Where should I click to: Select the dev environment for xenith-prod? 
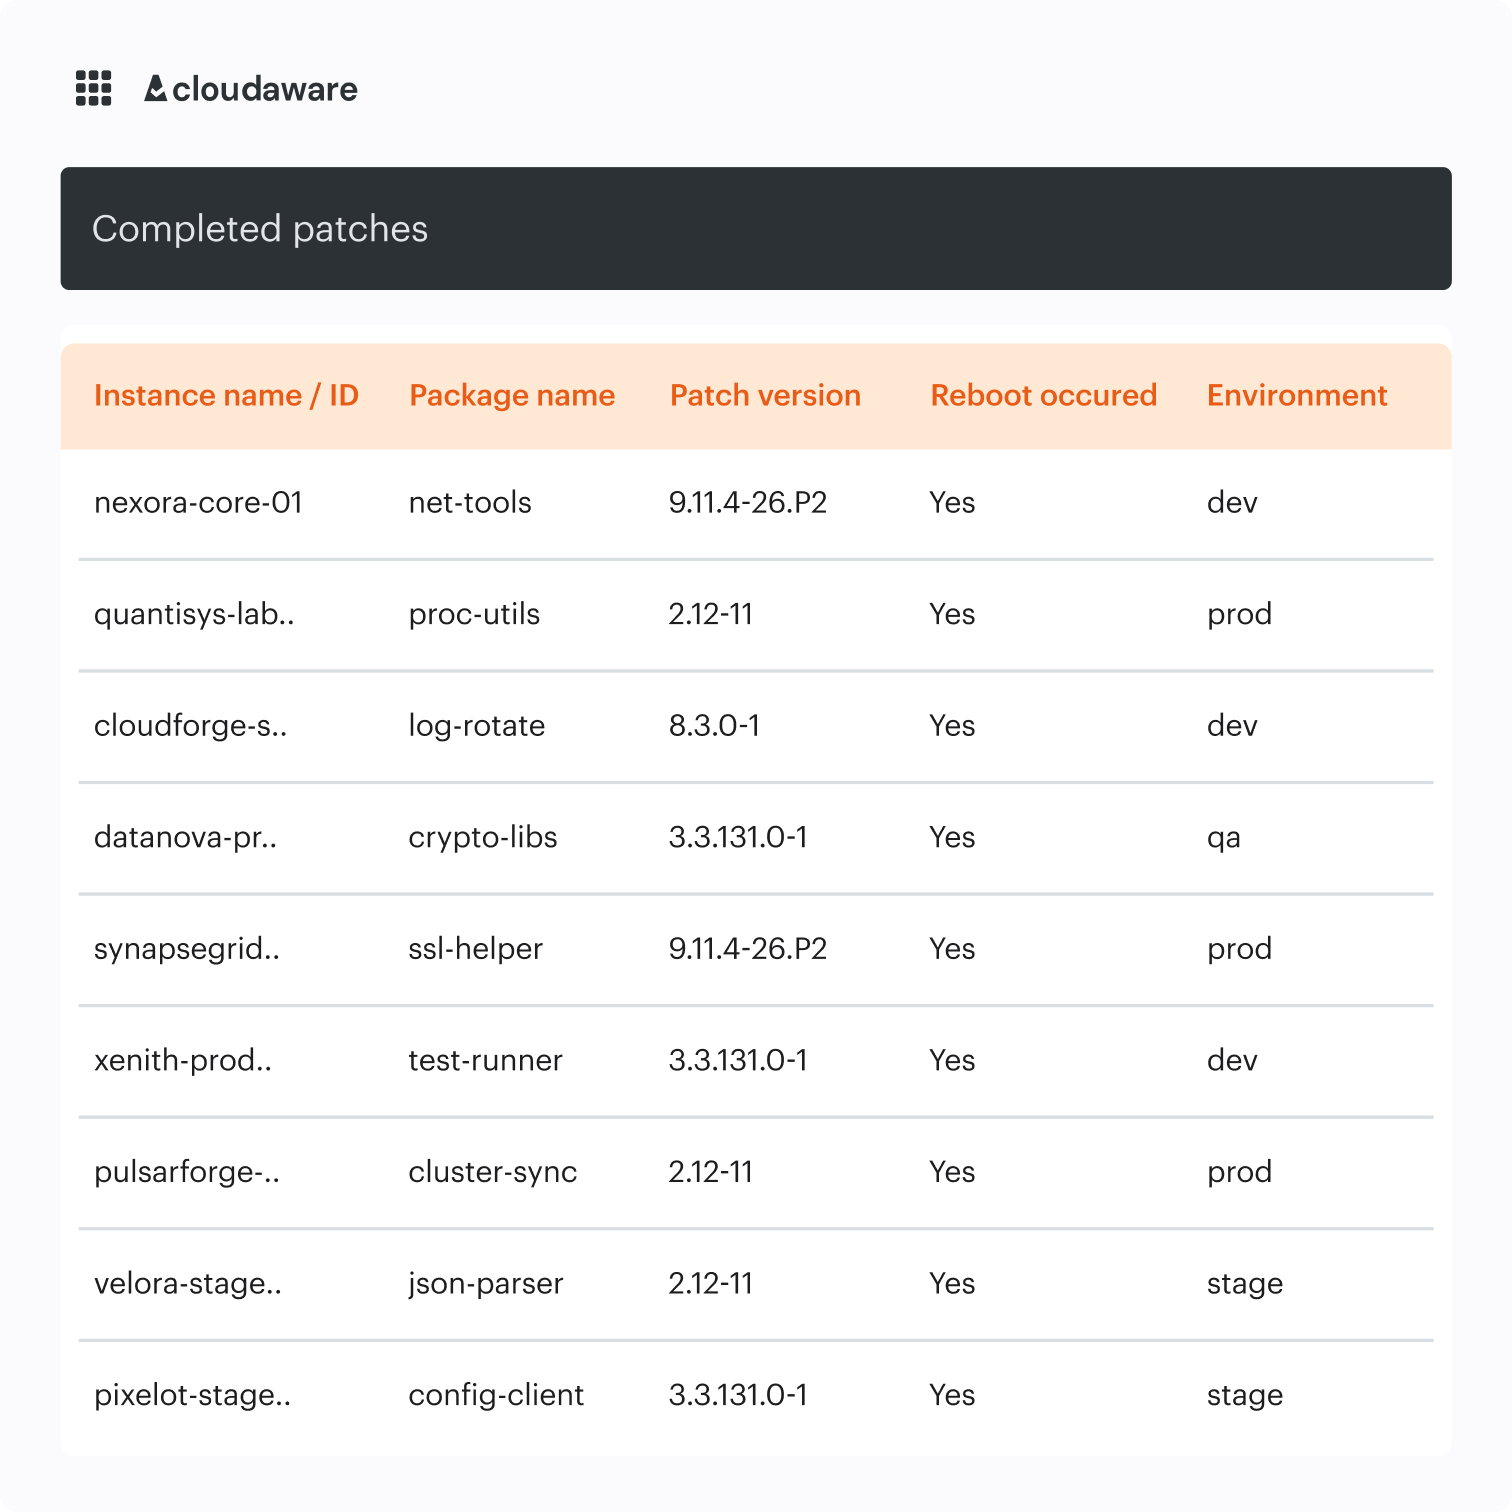click(1232, 1060)
